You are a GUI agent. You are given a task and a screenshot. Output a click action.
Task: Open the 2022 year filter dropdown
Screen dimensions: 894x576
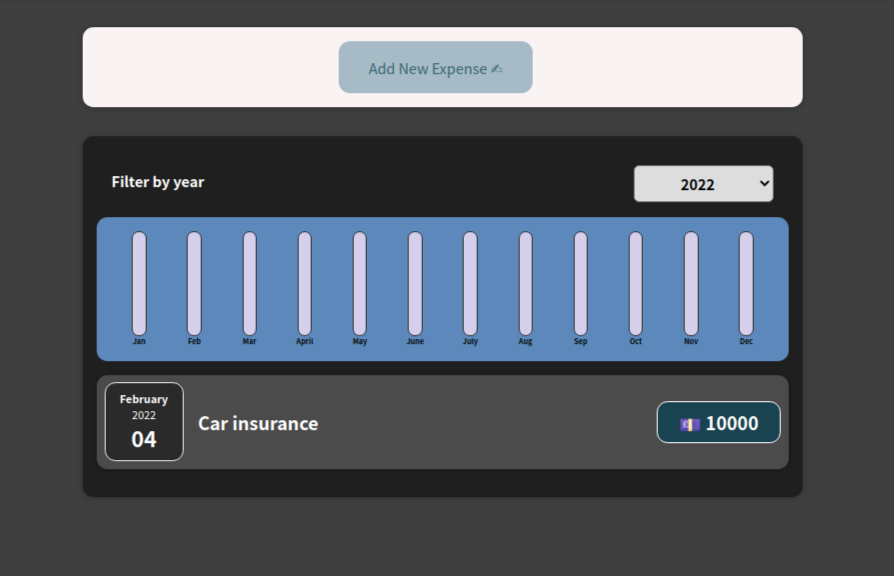tap(704, 184)
